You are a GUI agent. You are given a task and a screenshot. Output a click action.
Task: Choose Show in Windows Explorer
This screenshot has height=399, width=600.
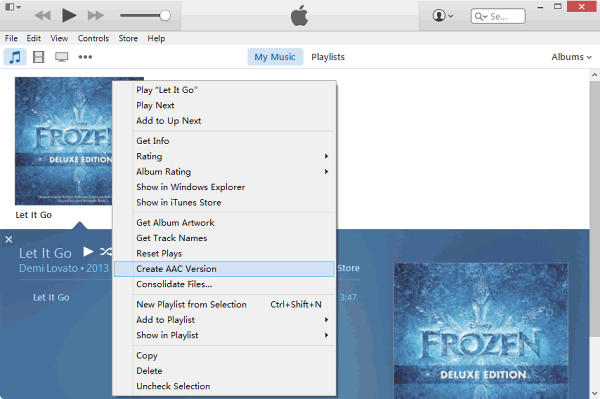tap(224, 187)
